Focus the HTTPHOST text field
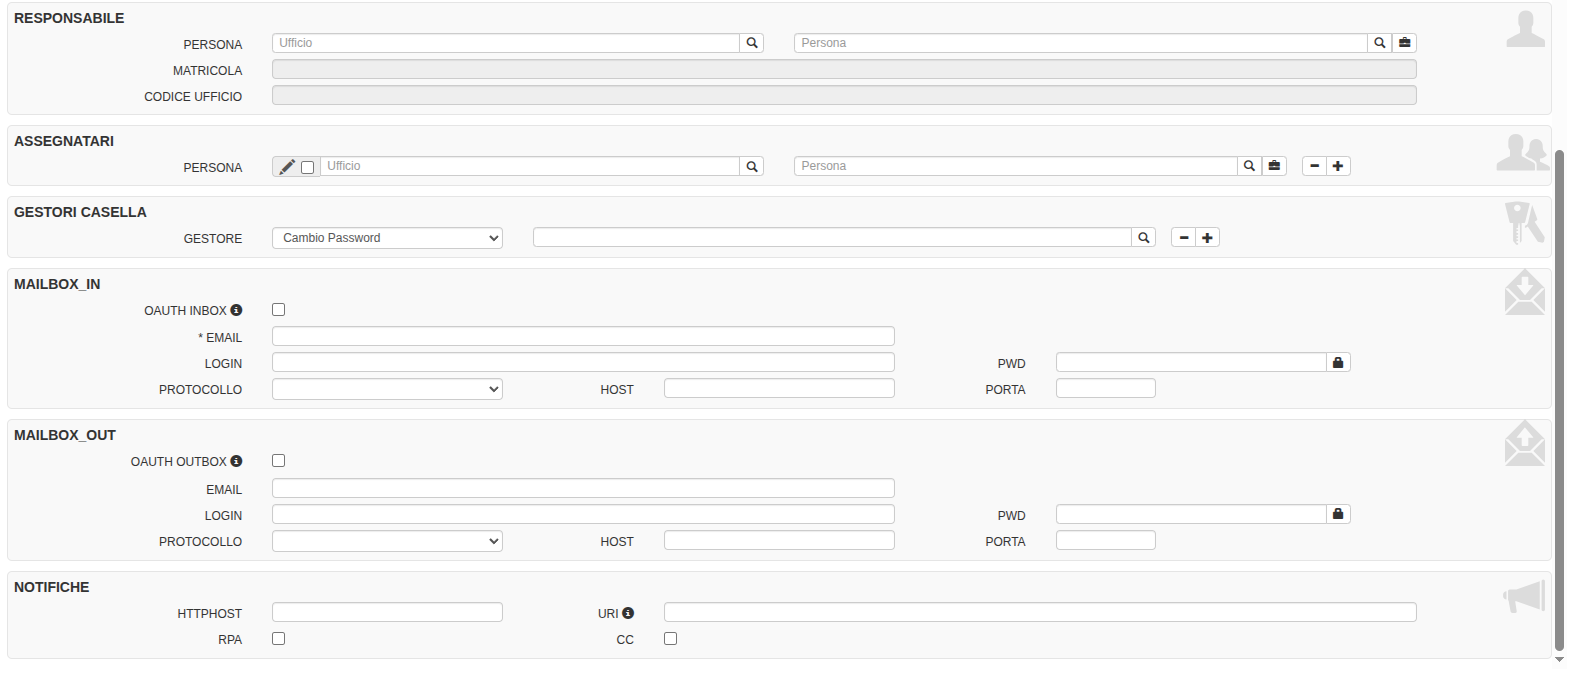 pos(387,613)
